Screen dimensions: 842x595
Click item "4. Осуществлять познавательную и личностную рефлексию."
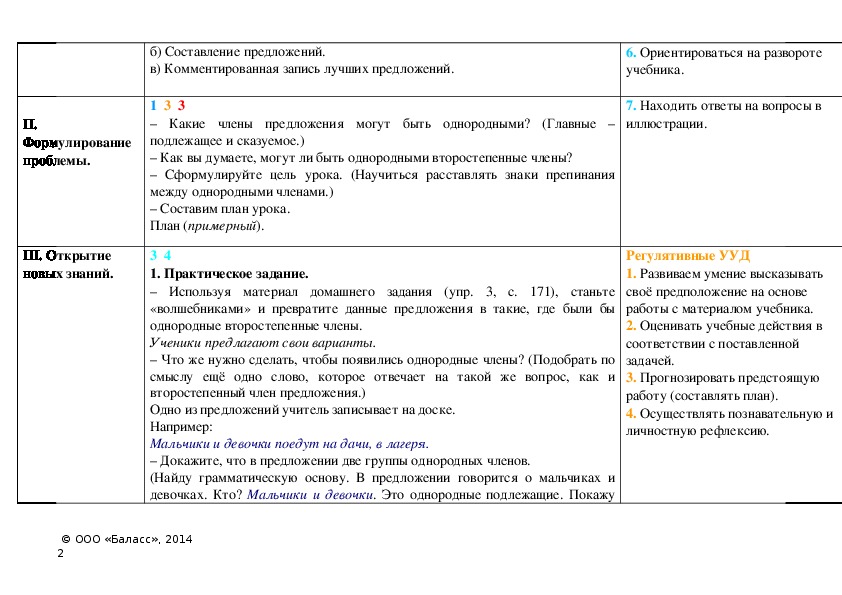(x=729, y=423)
